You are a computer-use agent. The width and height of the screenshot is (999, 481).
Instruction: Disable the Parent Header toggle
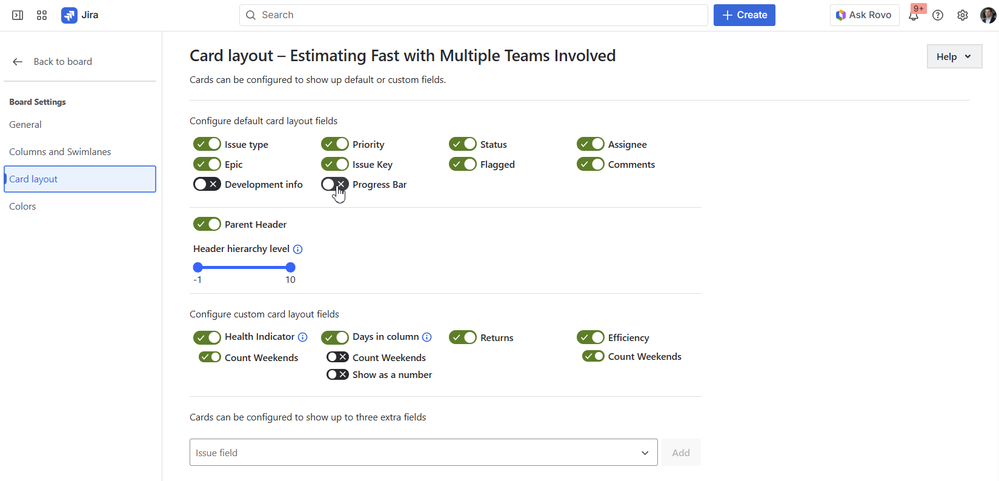point(207,225)
